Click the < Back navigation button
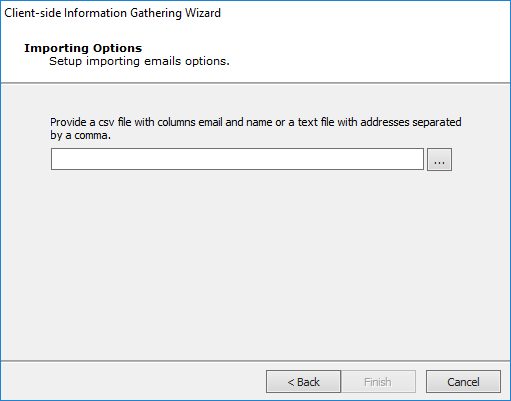 303,382
